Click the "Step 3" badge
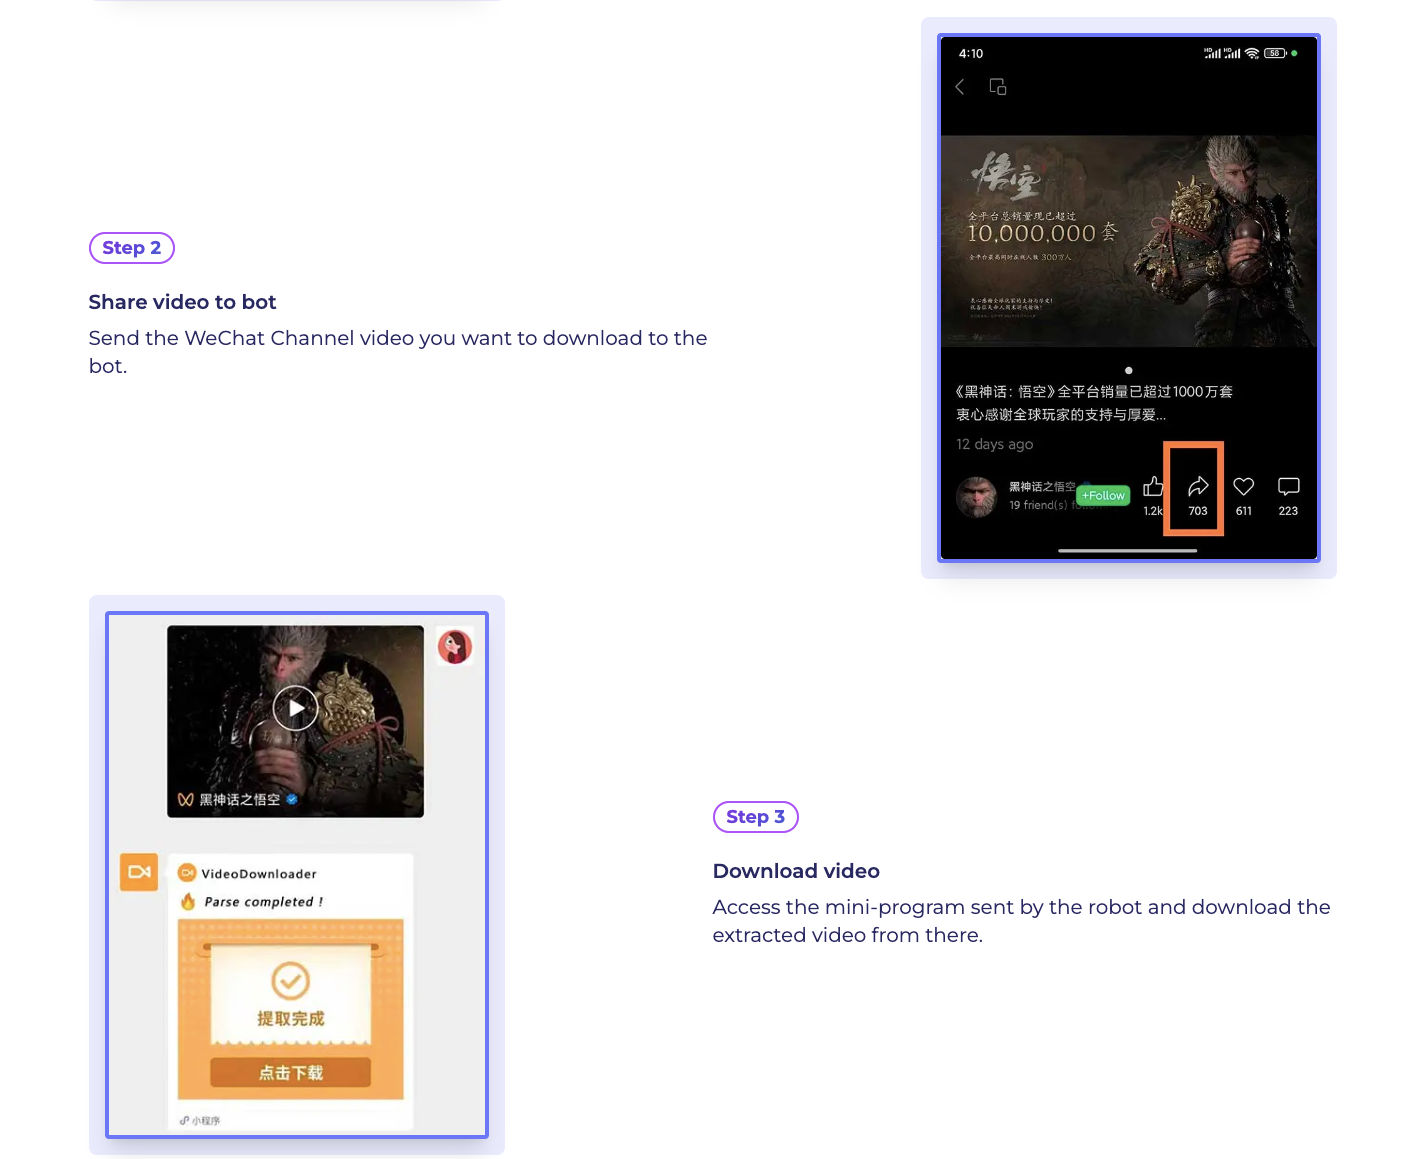This screenshot has width=1422, height=1159. click(x=756, y=817)
